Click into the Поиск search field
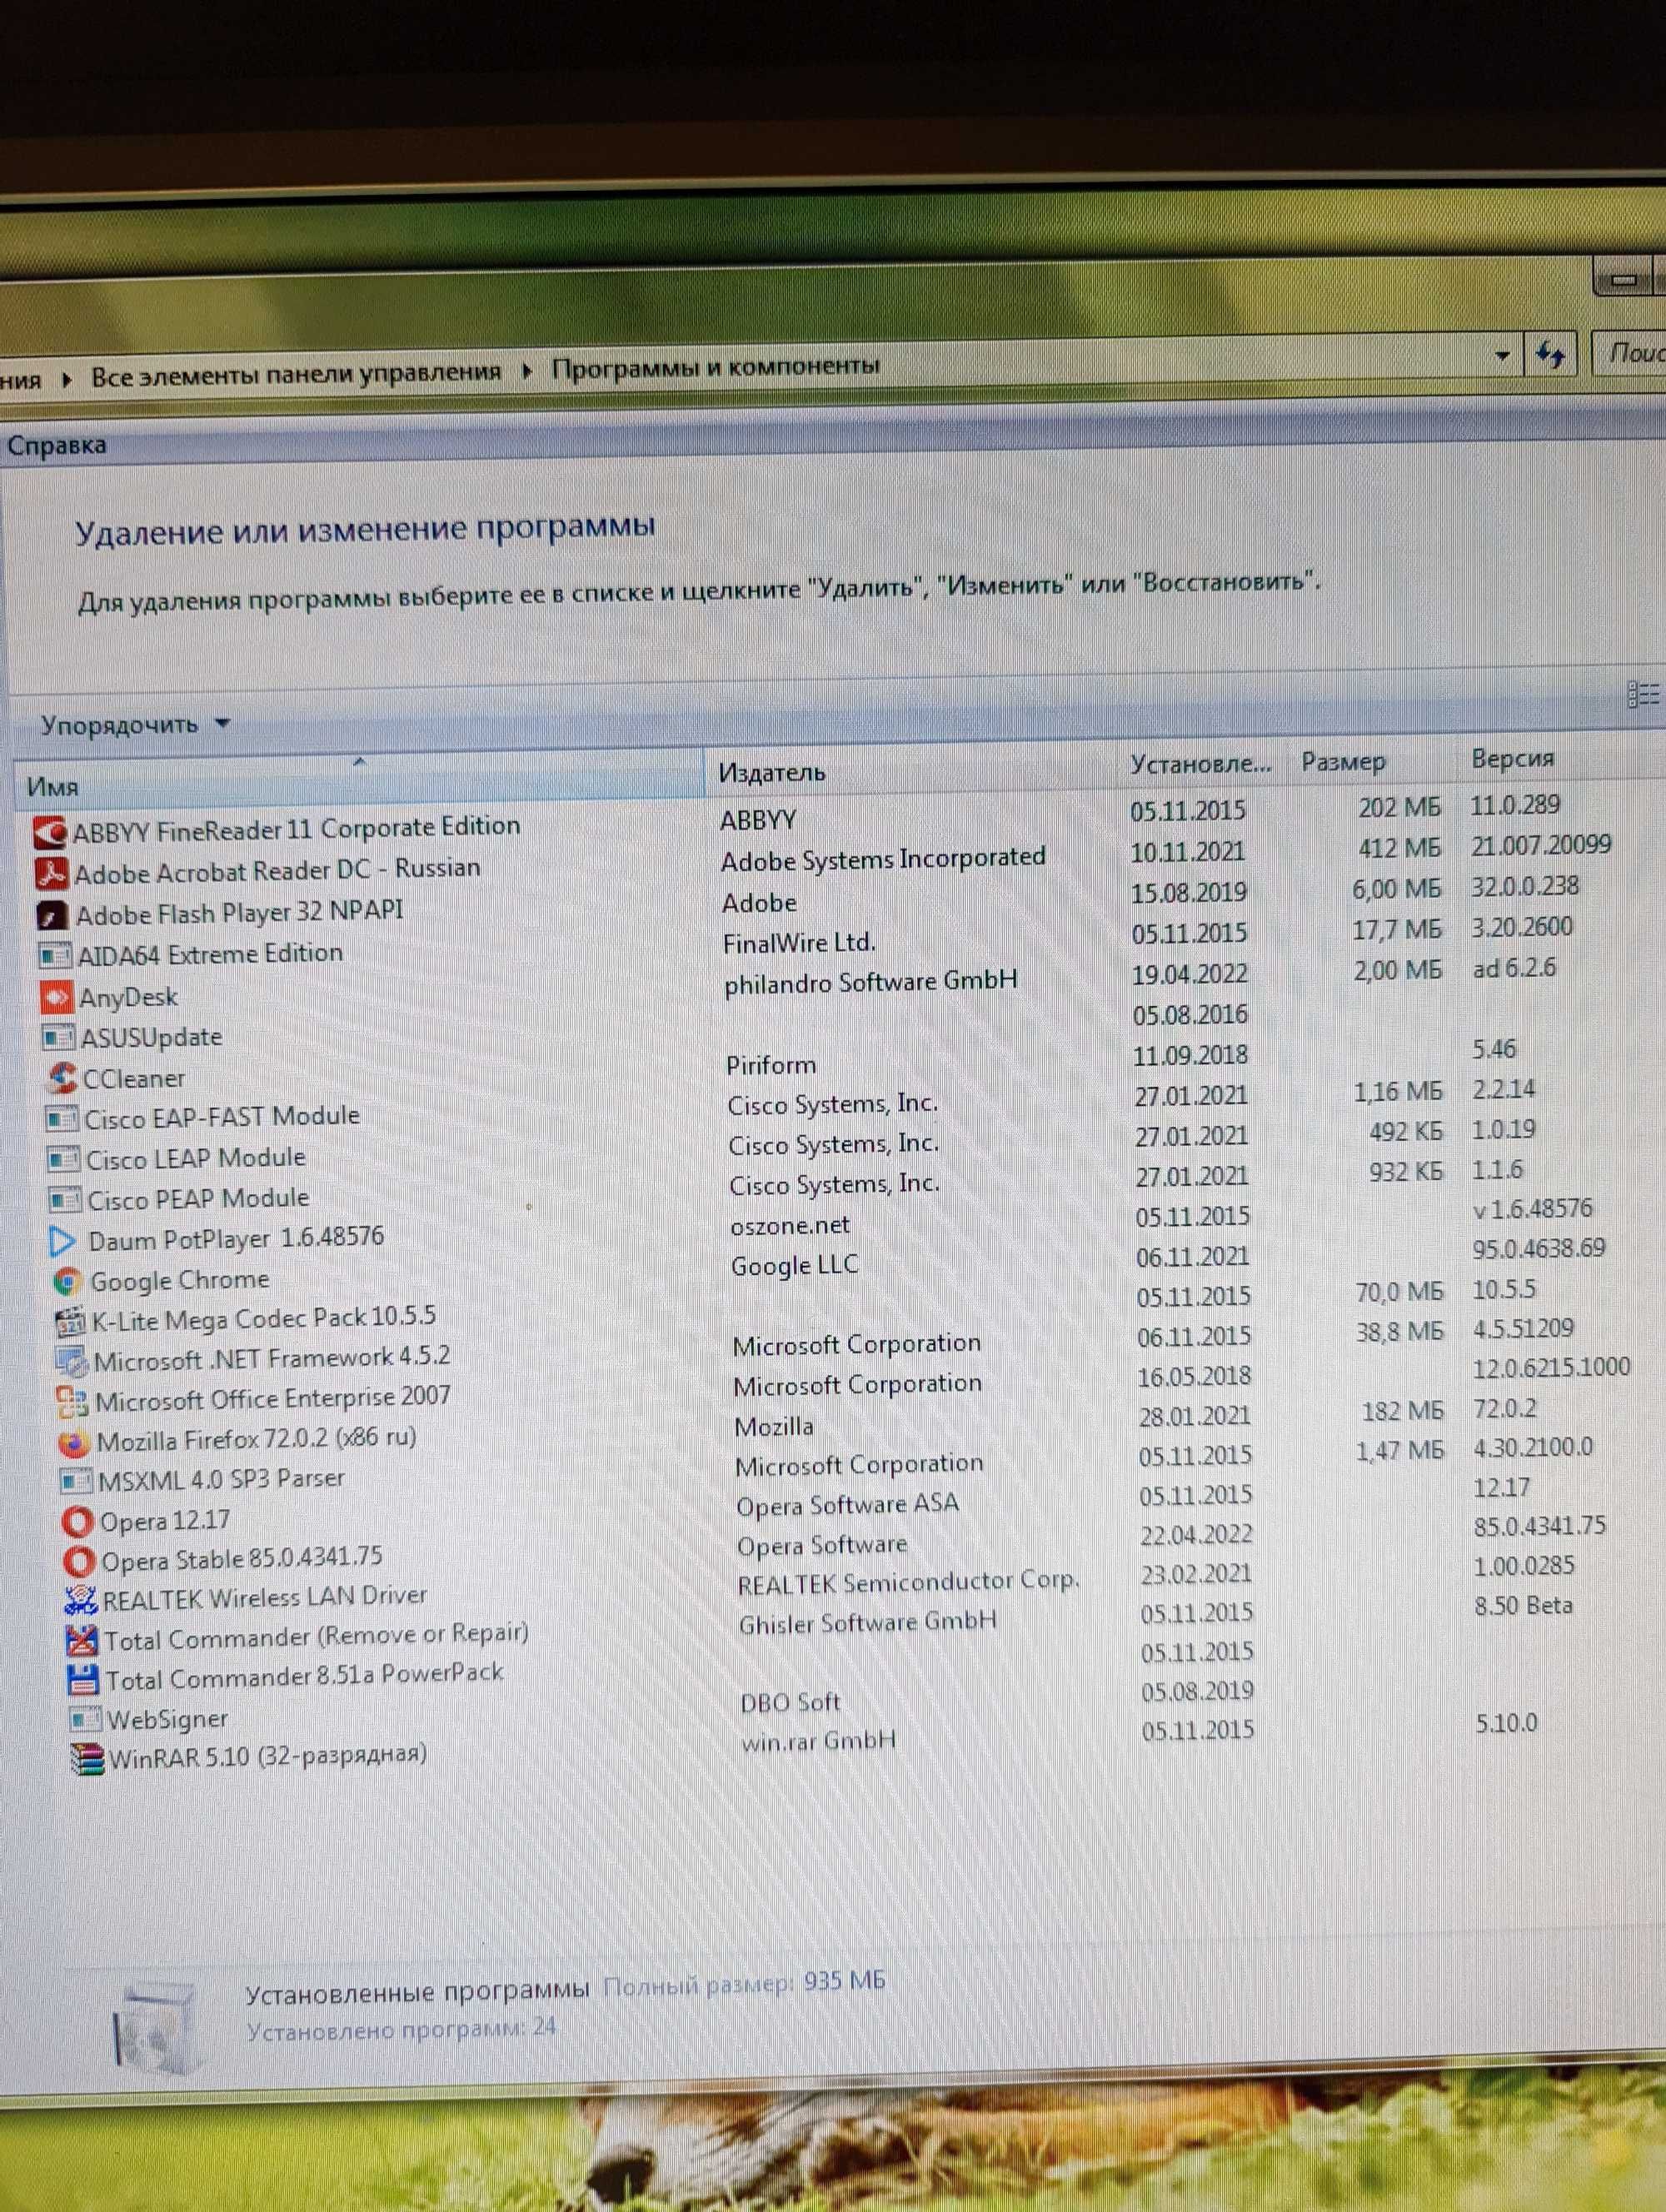1666x2212 pixels. pyautogui.click(x=1628, y=352)
